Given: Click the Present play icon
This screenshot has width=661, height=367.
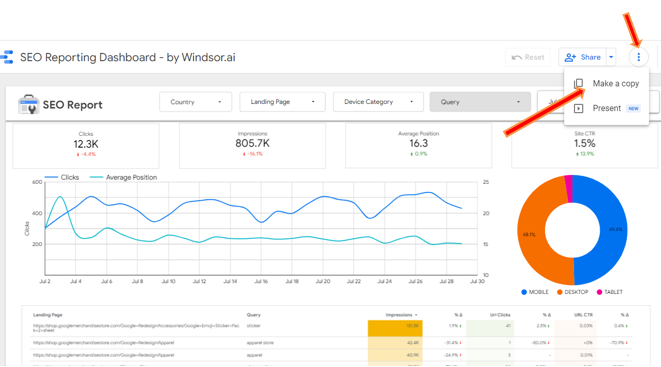Looking at the screenshot, I should tap(578, 108).
